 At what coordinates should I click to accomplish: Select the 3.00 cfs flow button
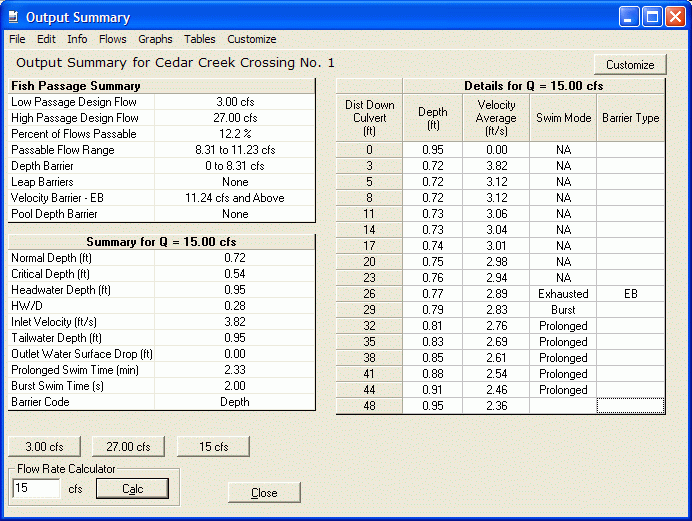pyautogui.click(x=44, y=446)
